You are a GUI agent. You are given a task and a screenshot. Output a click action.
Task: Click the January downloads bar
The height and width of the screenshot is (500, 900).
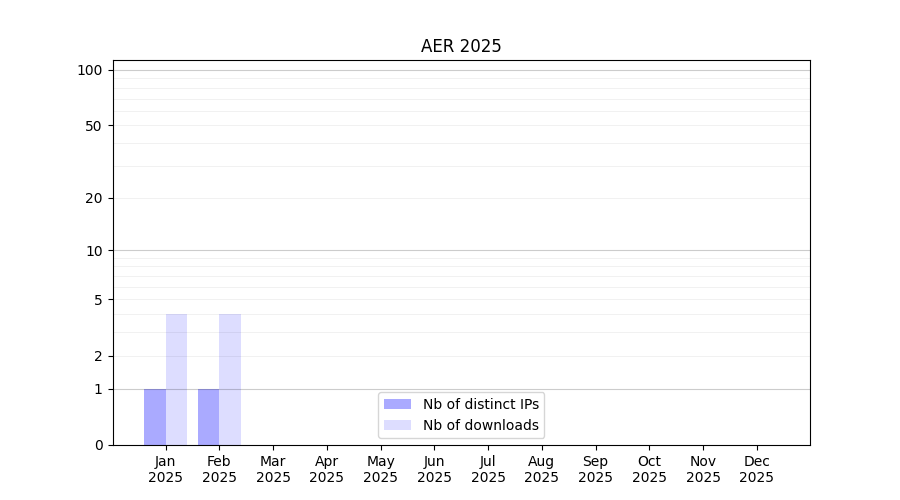pos(176,380)
